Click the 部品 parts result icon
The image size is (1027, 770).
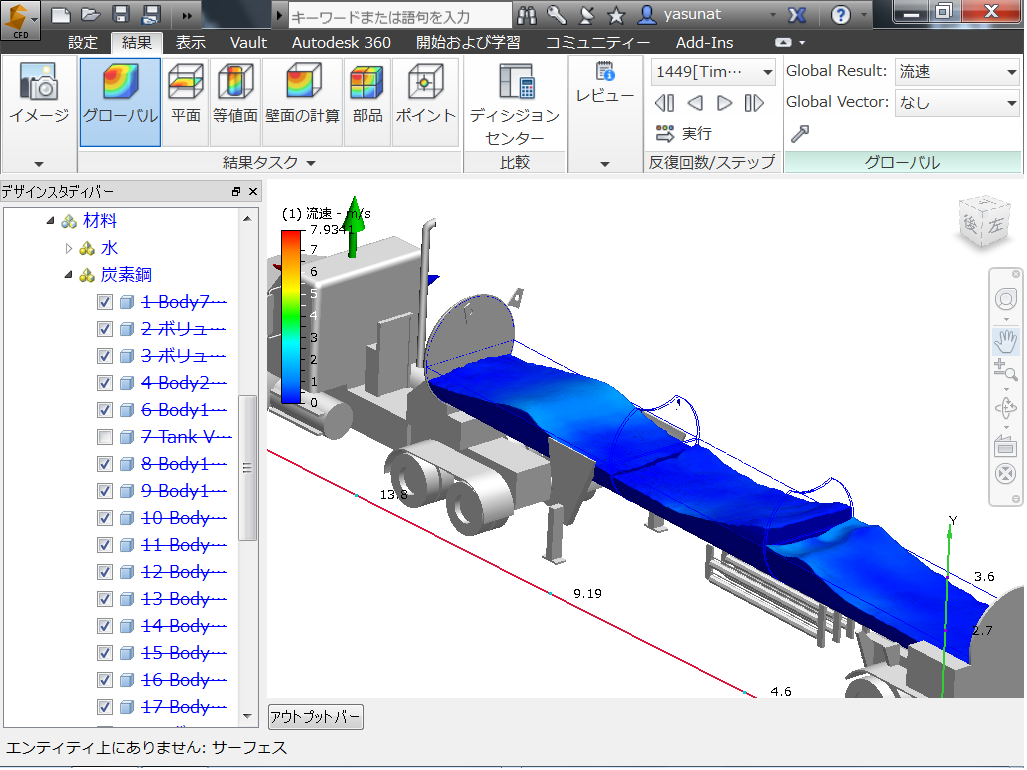[x=367, y=102]
